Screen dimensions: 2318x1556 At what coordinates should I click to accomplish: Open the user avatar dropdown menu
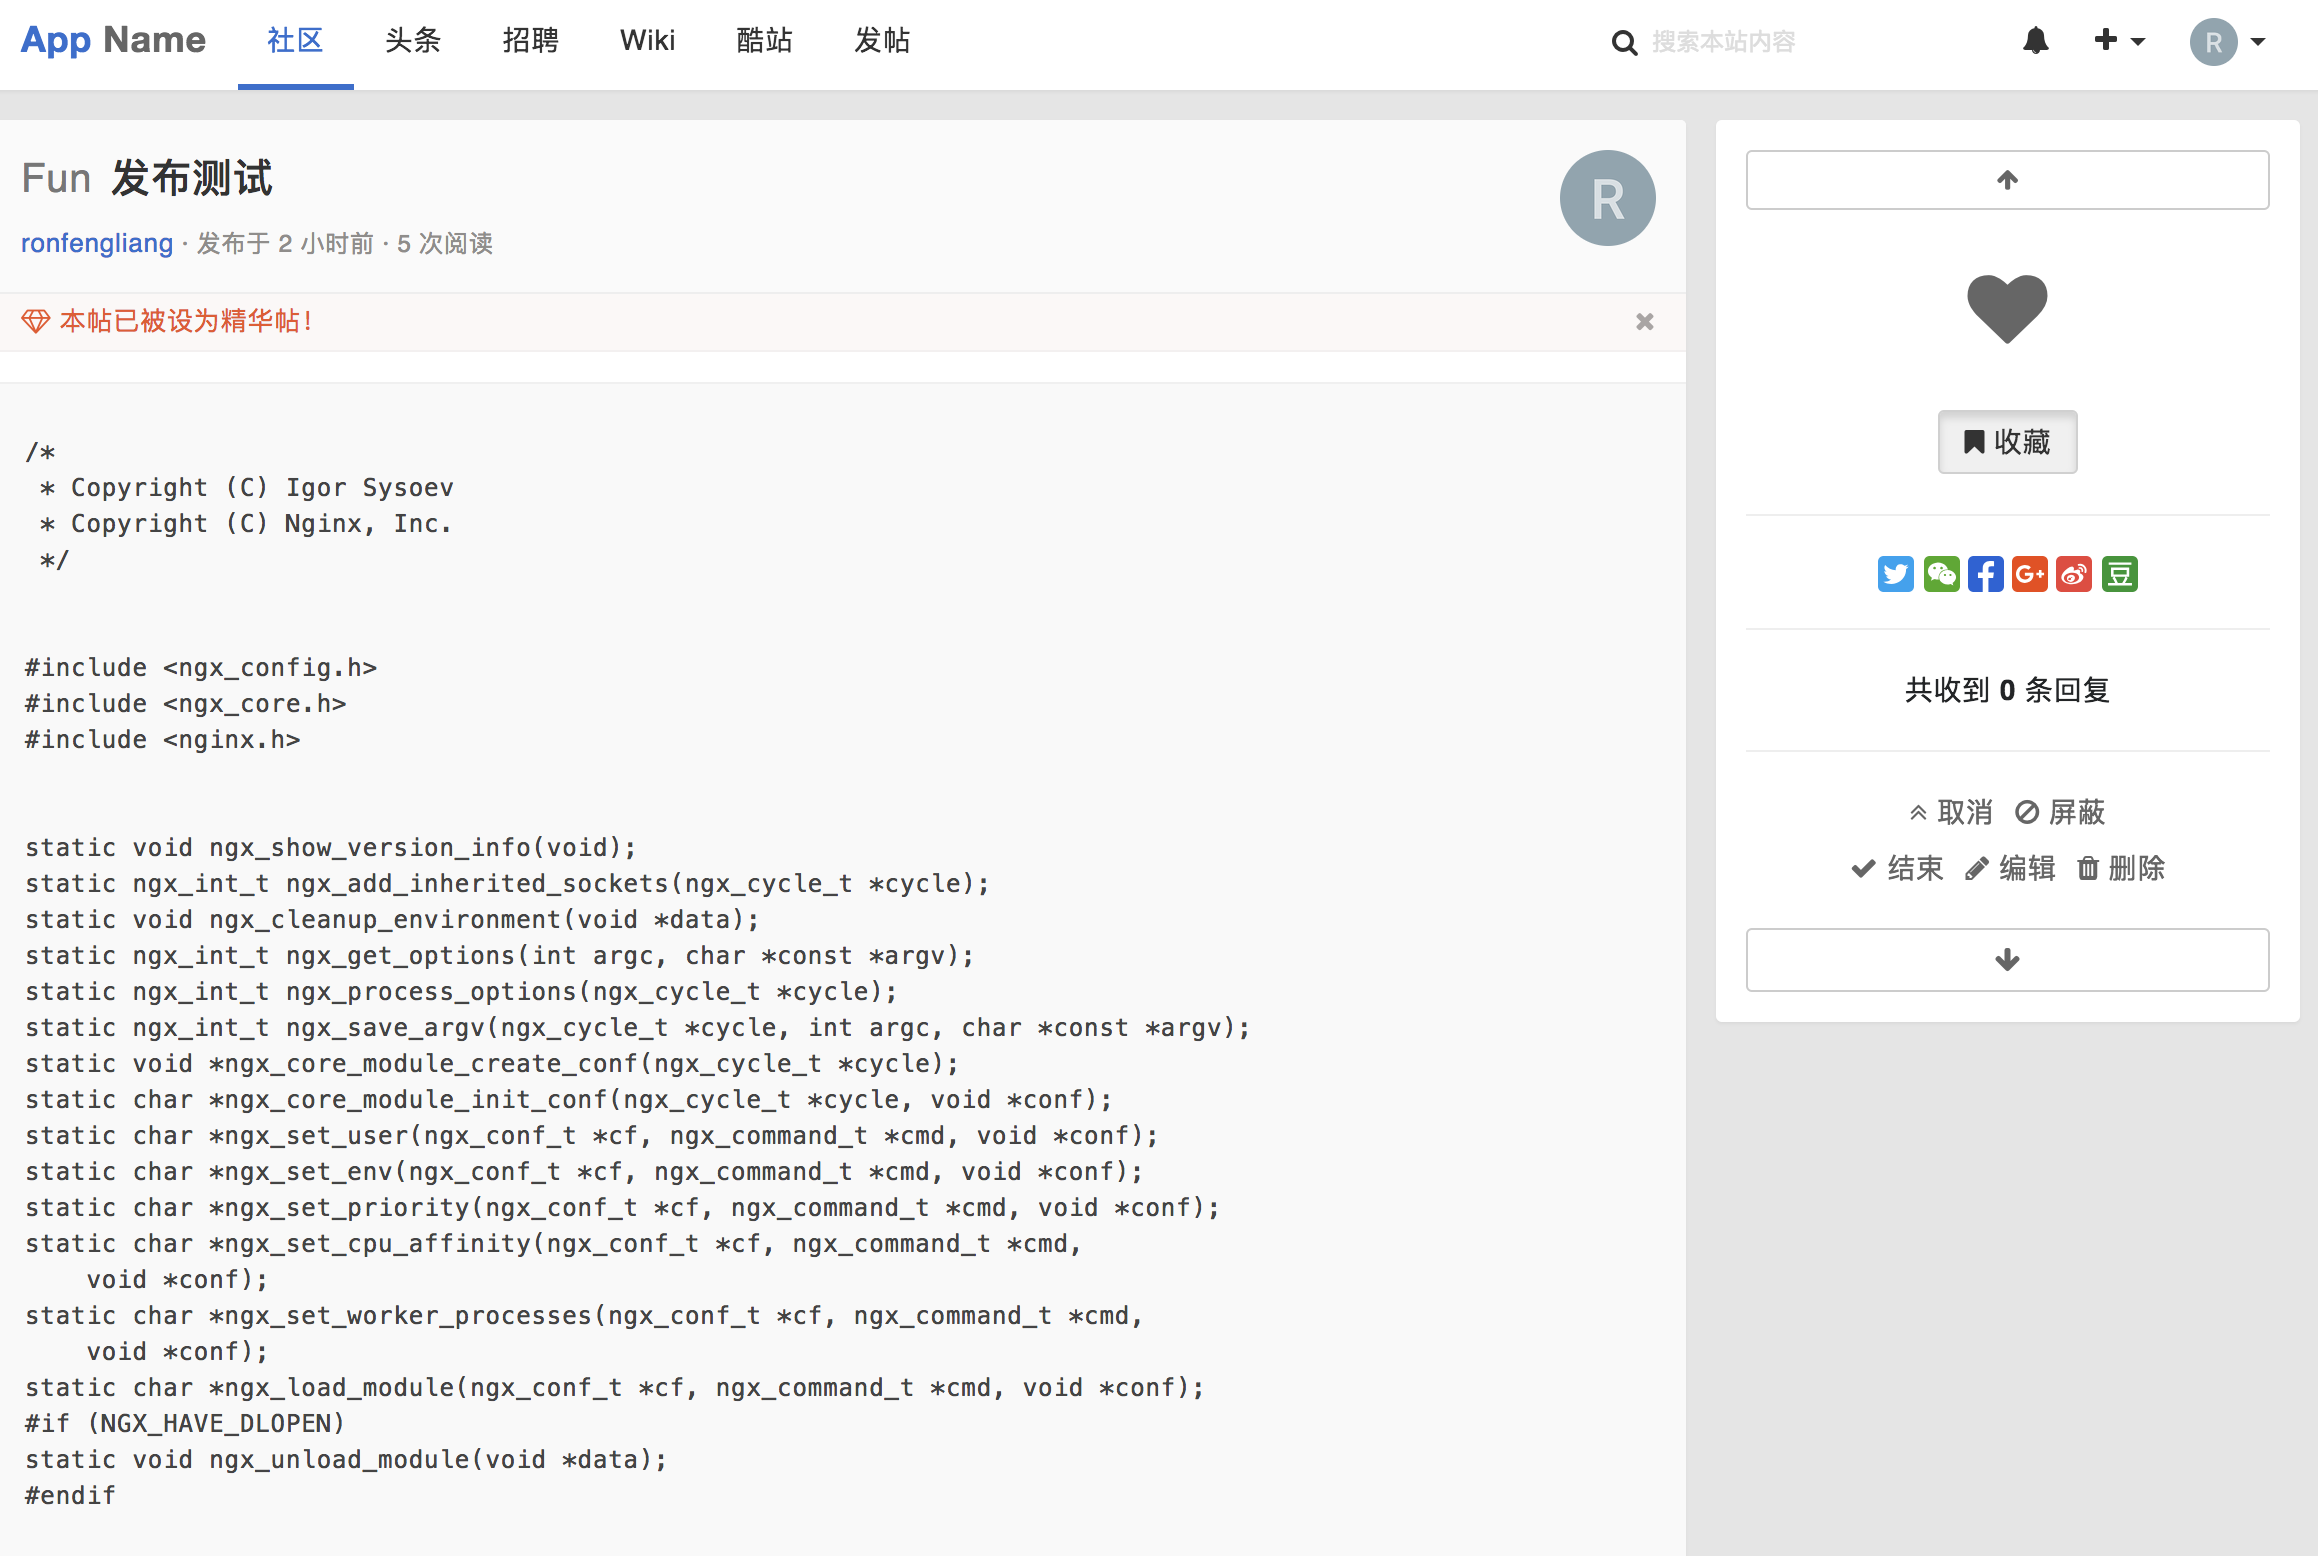(x=2228, y=42)
